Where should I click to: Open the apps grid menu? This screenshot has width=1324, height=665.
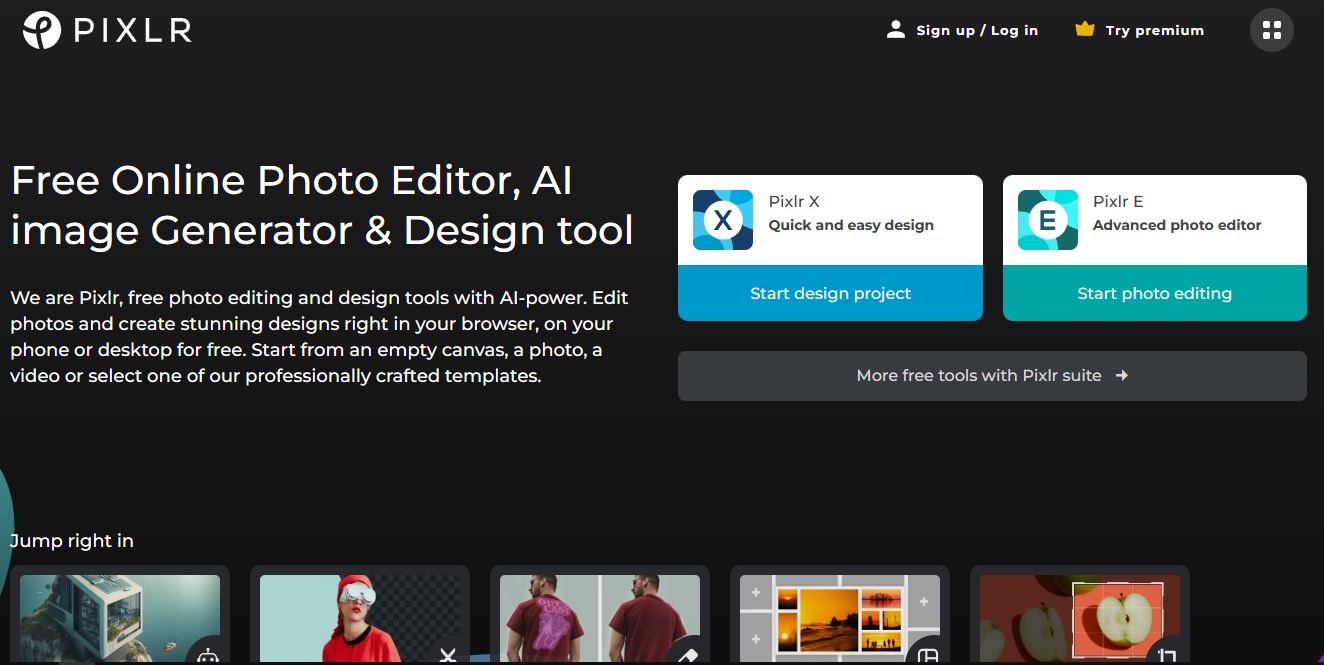(1271, 30)
